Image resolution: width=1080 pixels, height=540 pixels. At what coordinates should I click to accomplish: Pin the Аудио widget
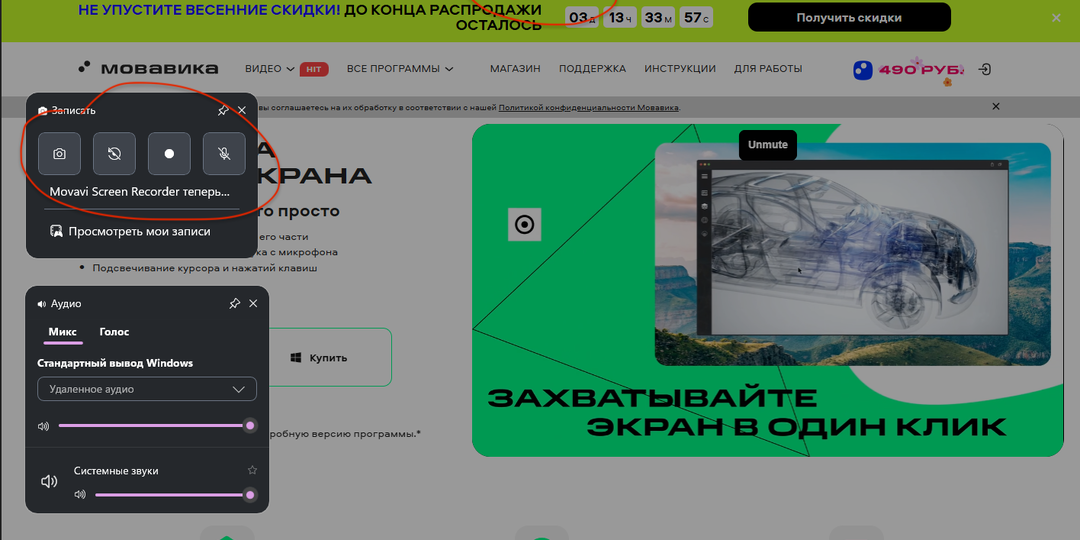tap(234, 304)
